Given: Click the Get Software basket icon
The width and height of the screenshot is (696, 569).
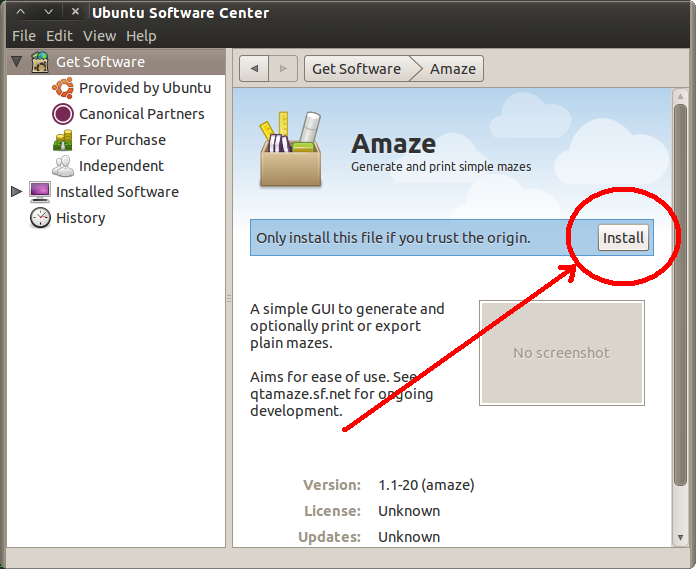Looking at the screenshot, I should coord(40,62).
